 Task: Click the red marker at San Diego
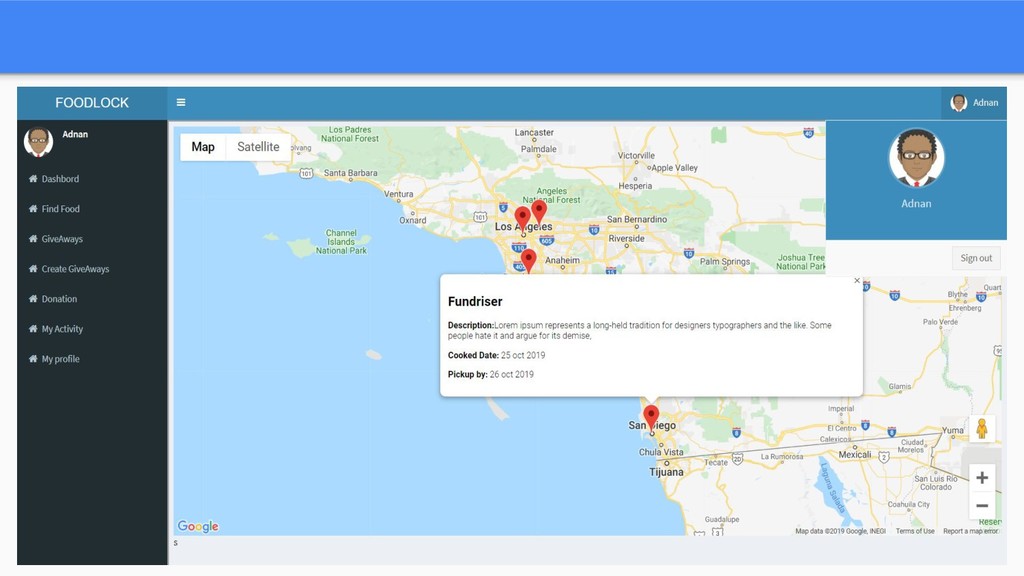pyautogui.click(x=651, y=416)
